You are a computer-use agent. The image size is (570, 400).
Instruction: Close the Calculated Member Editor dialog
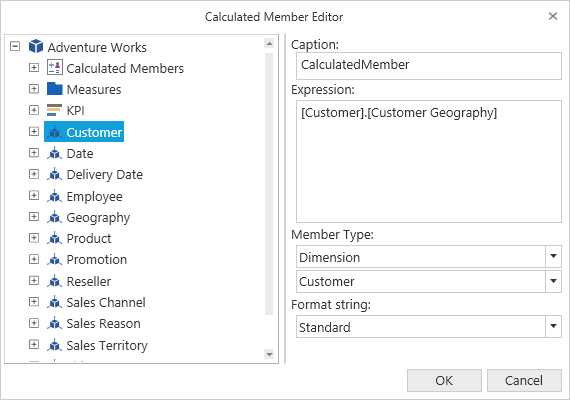click(553, 16)
